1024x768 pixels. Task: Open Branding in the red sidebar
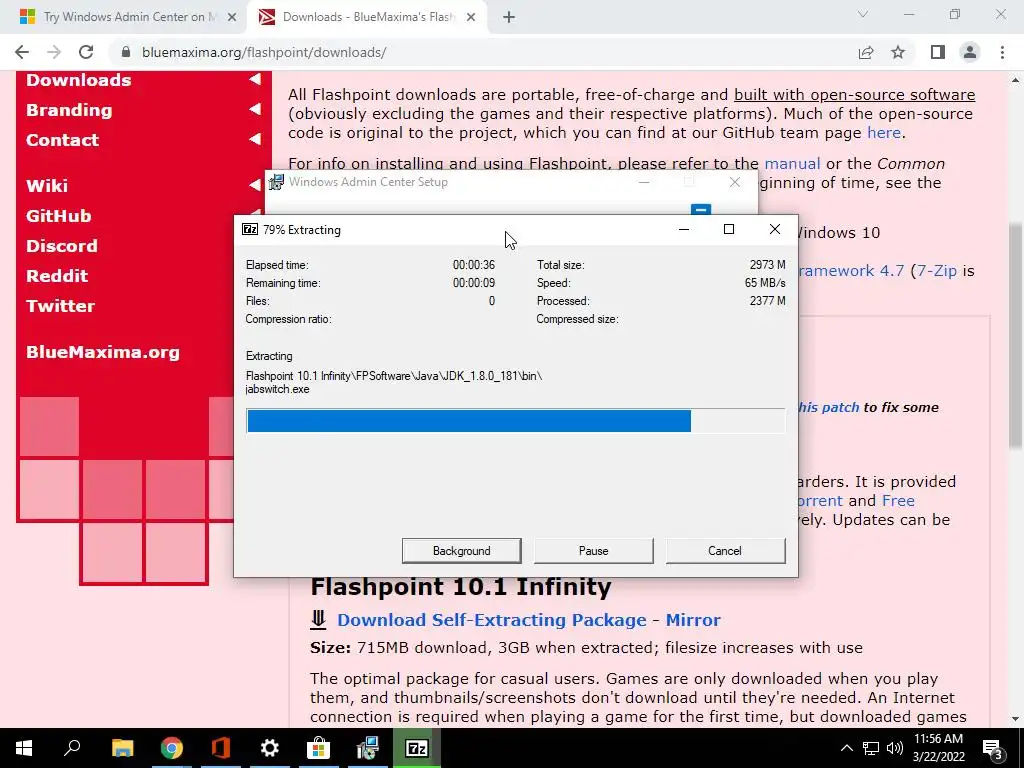pyautogui.click(x=69, y=110)
